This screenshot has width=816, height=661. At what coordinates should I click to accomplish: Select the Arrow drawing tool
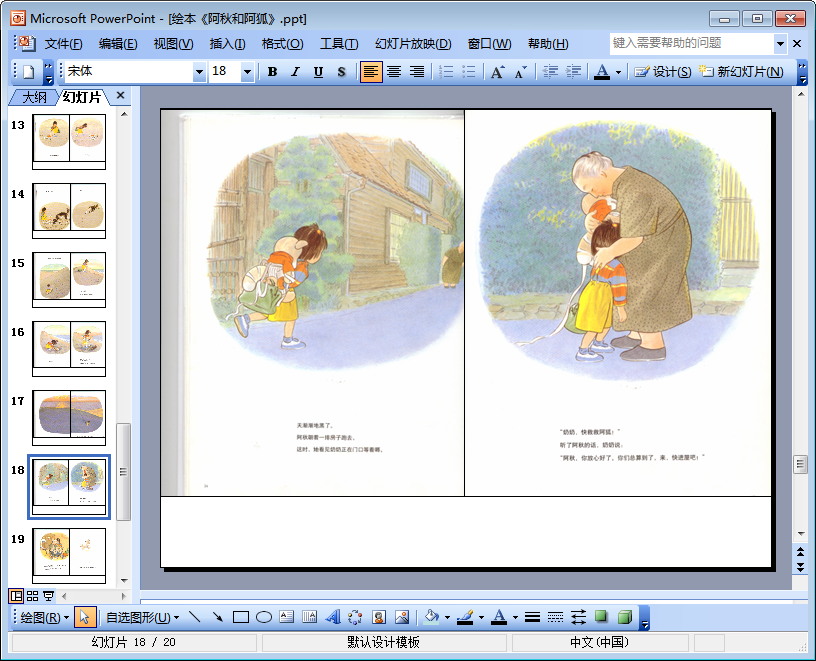(218, 618)
